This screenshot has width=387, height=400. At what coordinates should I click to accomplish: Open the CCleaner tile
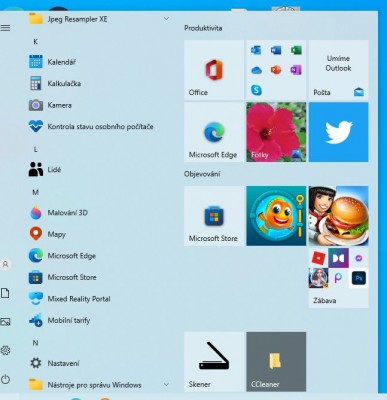point(276,361)
